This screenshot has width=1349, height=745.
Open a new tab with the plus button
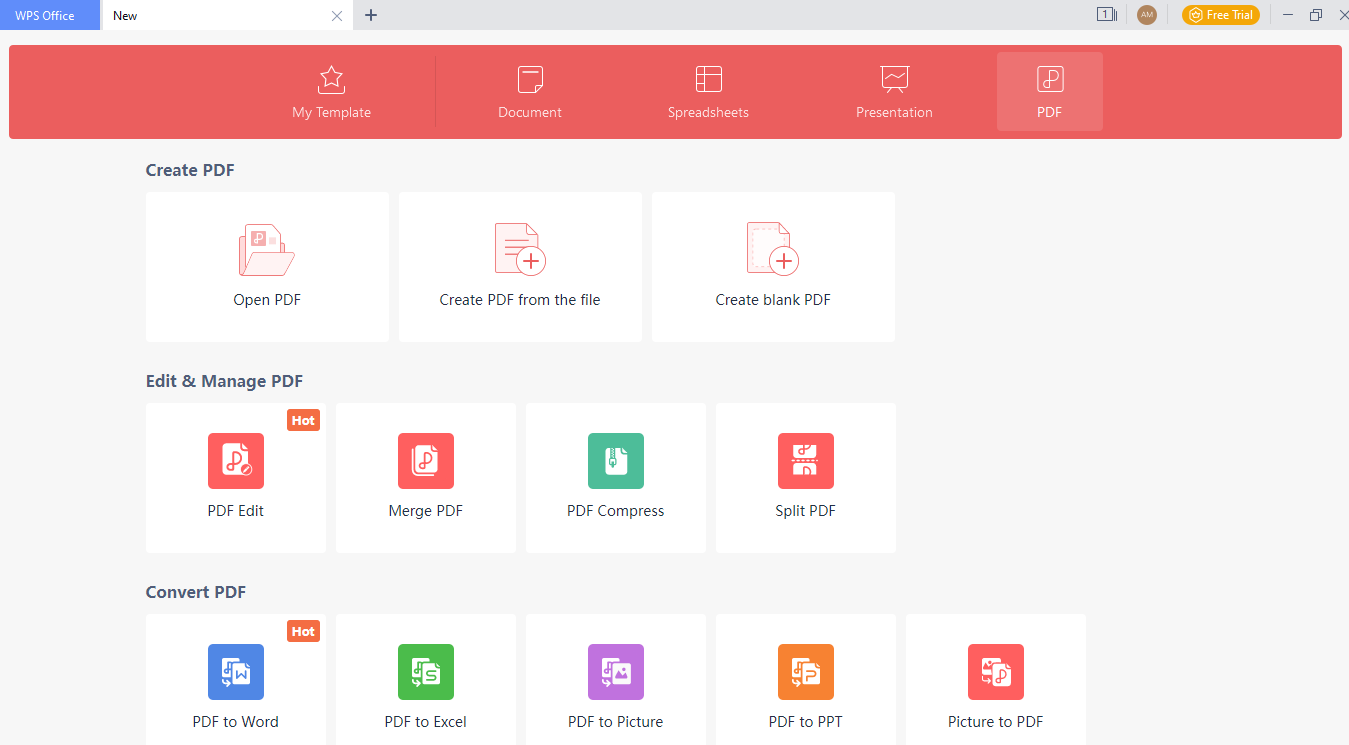coord(371,15)
